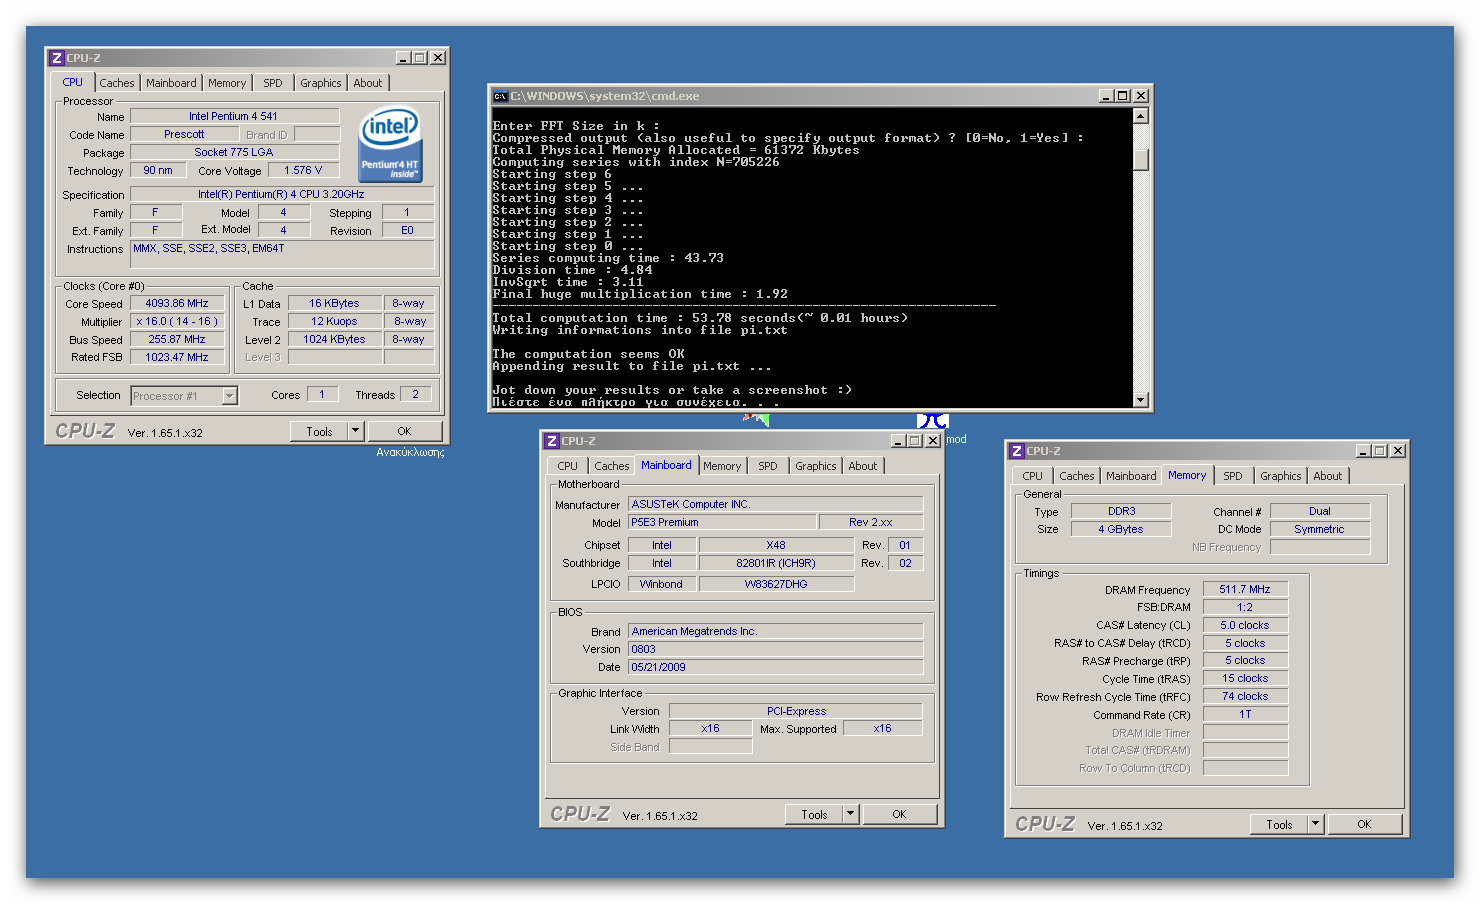Click the 4 GBytes memory size field
1480x904 pixels.
(x=1121, y=529)
